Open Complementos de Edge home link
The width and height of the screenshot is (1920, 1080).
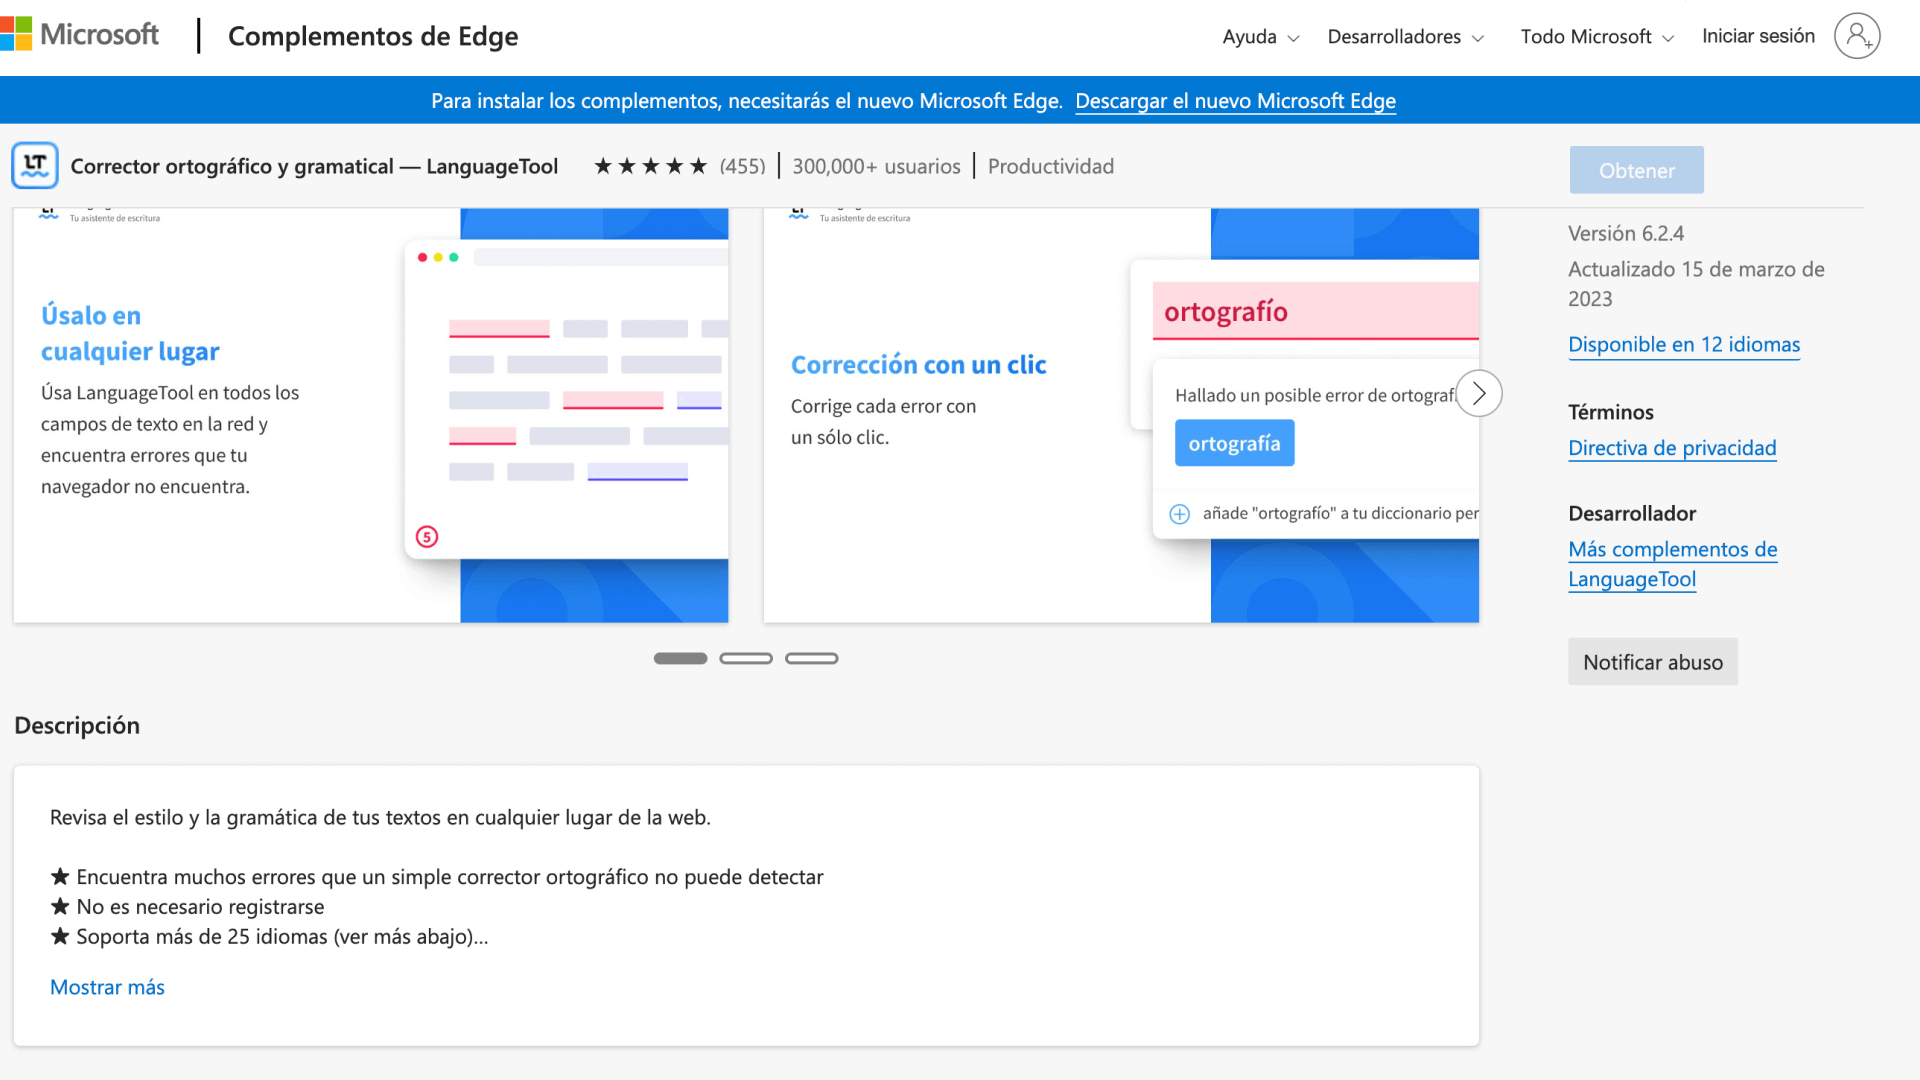[x=373, y=36]
